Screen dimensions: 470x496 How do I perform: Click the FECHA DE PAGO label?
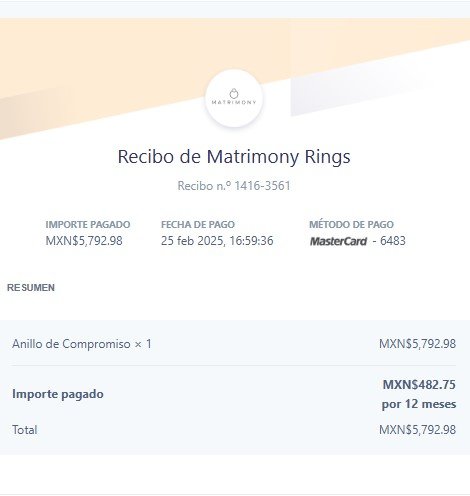pos(198,225)
